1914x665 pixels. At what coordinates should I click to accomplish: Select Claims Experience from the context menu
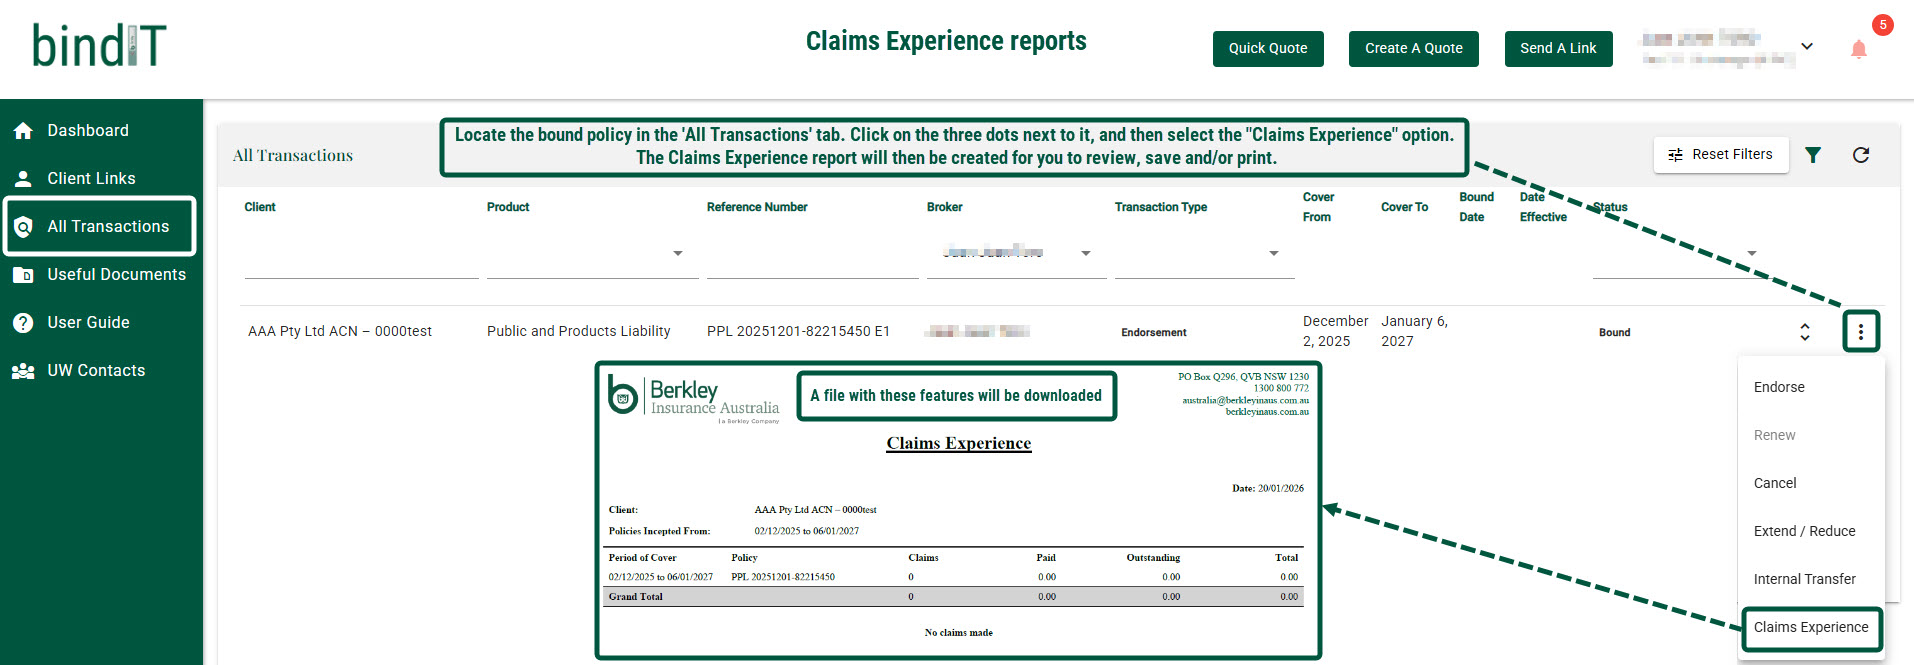point(1810,627)
